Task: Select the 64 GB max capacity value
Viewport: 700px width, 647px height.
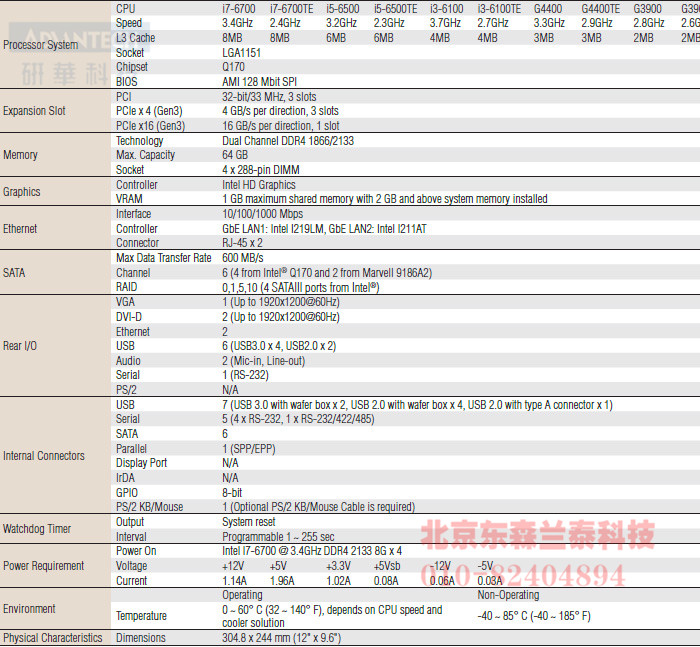Action: coord(235,155)
